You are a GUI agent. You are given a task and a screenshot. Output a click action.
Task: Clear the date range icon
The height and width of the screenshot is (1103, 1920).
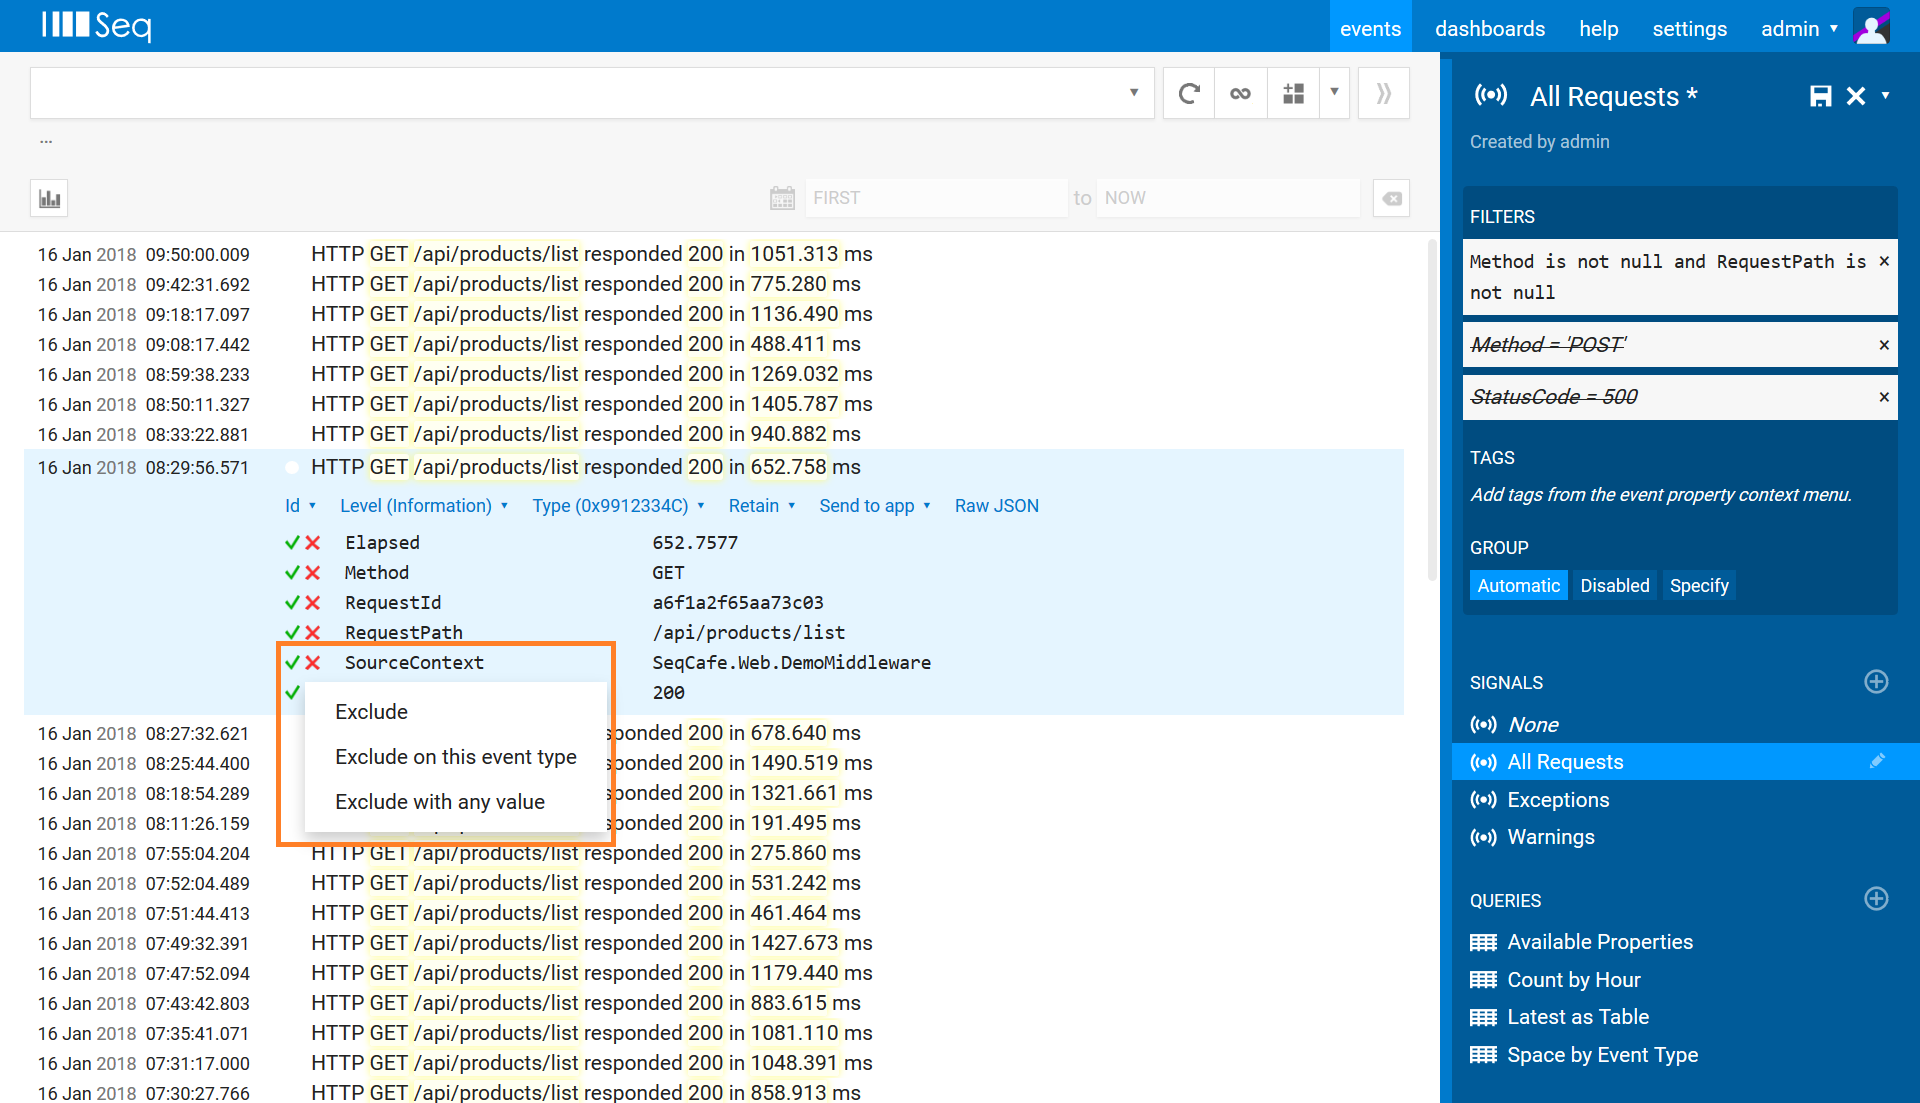pyautogui.click(x=1391, y=198)
